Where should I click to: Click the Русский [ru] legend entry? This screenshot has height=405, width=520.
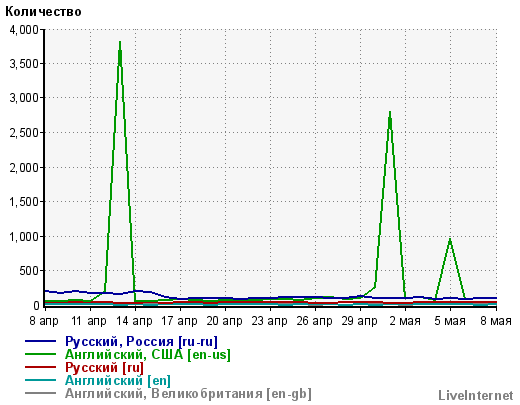tap(104, 368)
